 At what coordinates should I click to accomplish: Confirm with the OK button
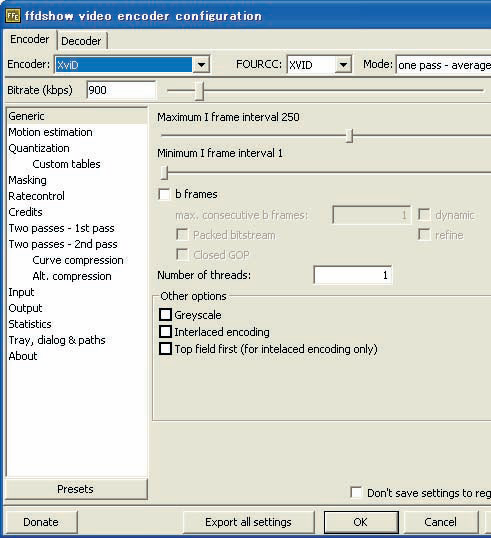361,522
